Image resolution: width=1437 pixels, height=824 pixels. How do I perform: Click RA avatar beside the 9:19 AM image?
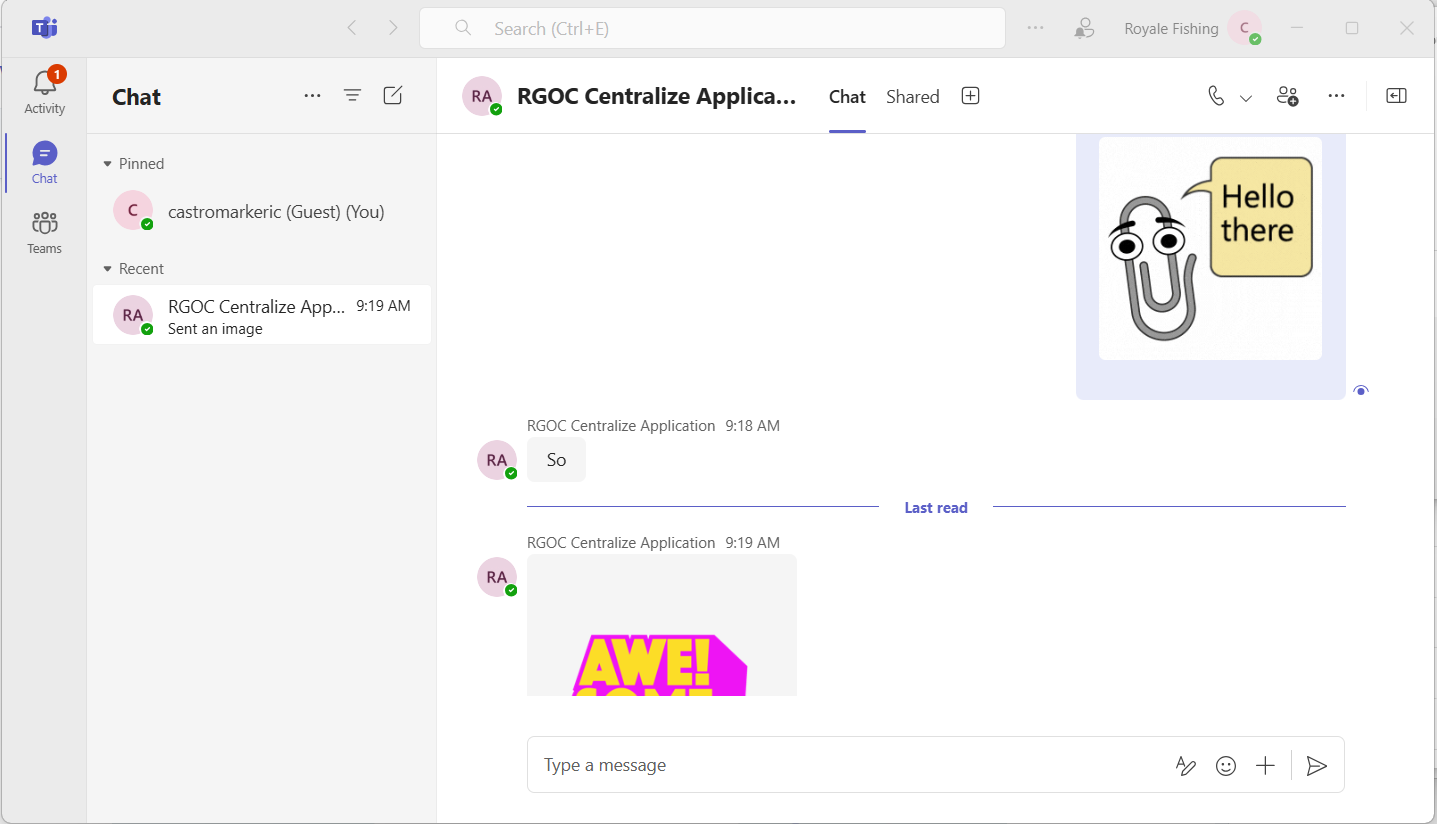pos(497,577)
